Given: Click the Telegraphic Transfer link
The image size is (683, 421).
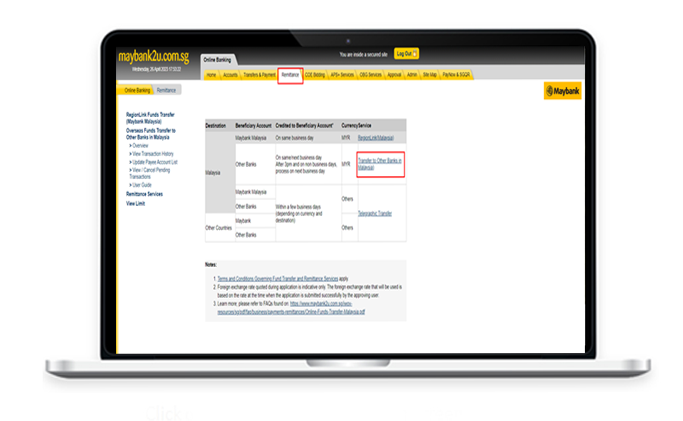Looking at the screenshot, I should [x=375, y=213].
